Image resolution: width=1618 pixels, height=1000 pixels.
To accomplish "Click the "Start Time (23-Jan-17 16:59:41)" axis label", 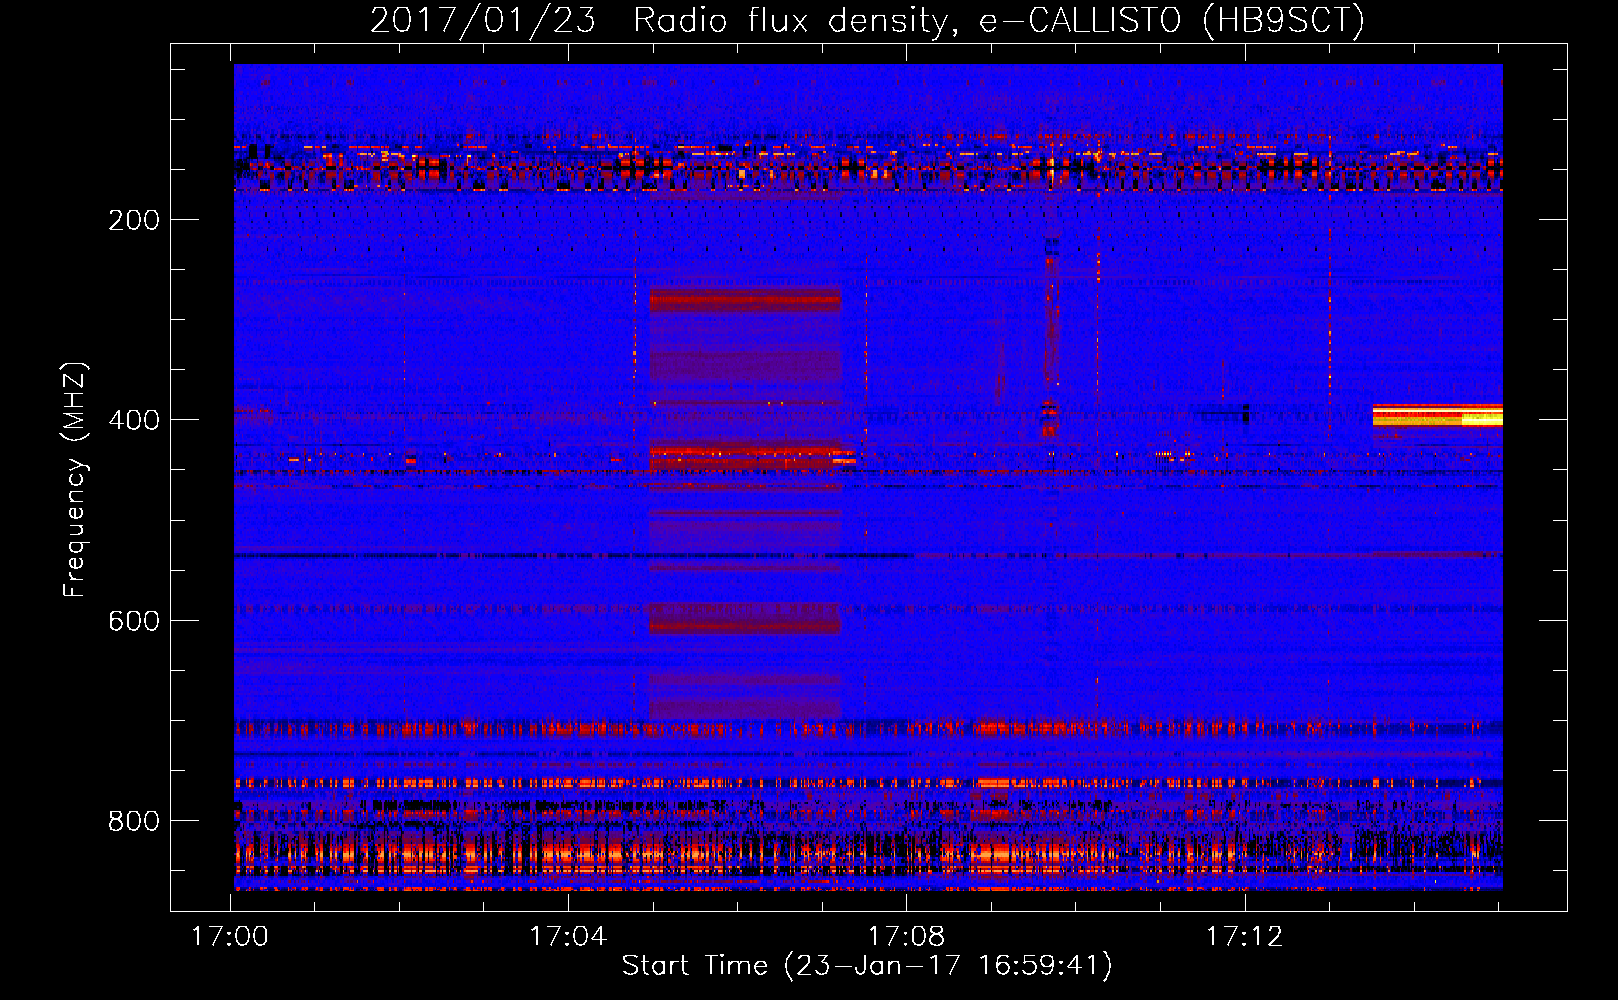I will [867, 966].
